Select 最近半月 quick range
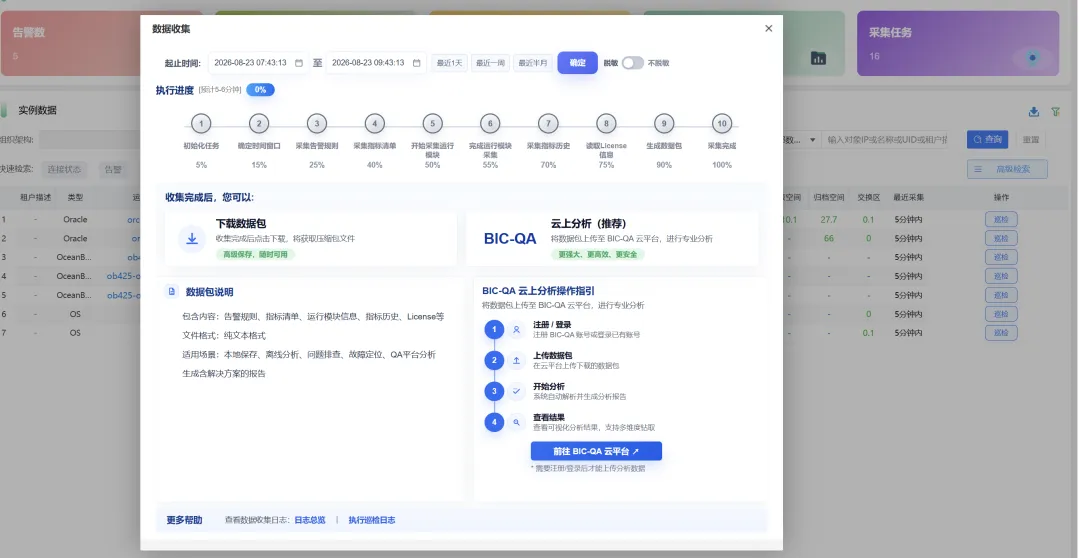Image resolution: width=1080 pixels, height=558 pixels. tap(532, 63)
